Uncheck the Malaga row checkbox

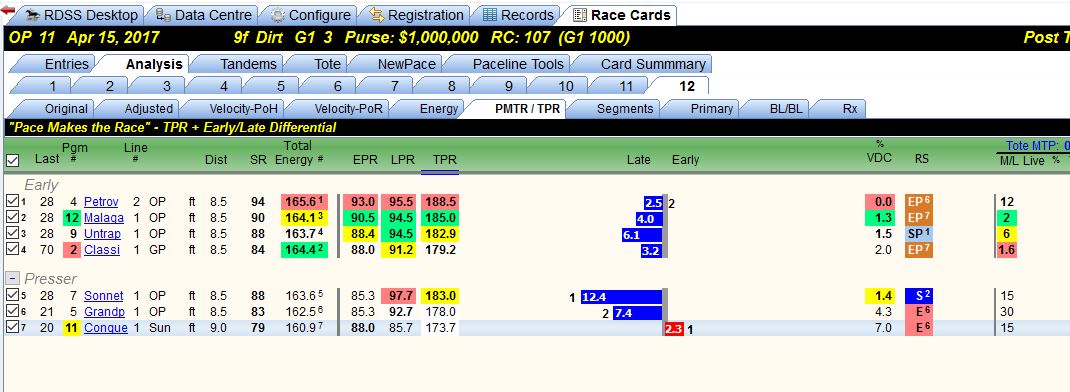(x=11, y=218)
